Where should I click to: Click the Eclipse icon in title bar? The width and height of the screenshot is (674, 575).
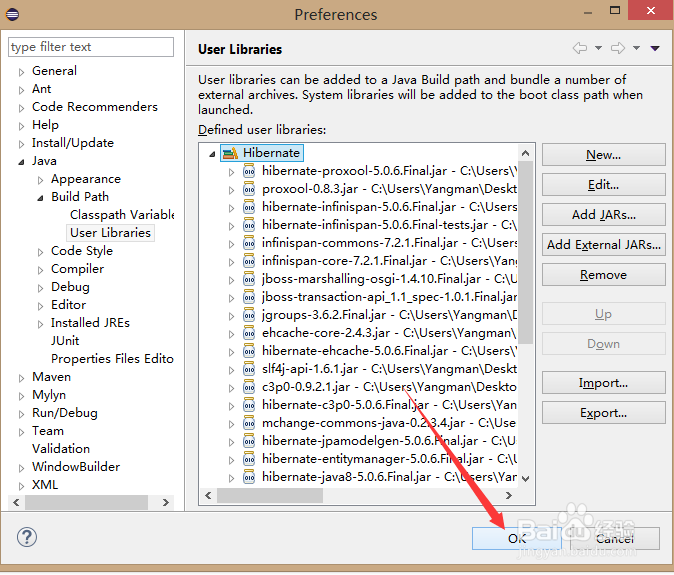(12, 15)
